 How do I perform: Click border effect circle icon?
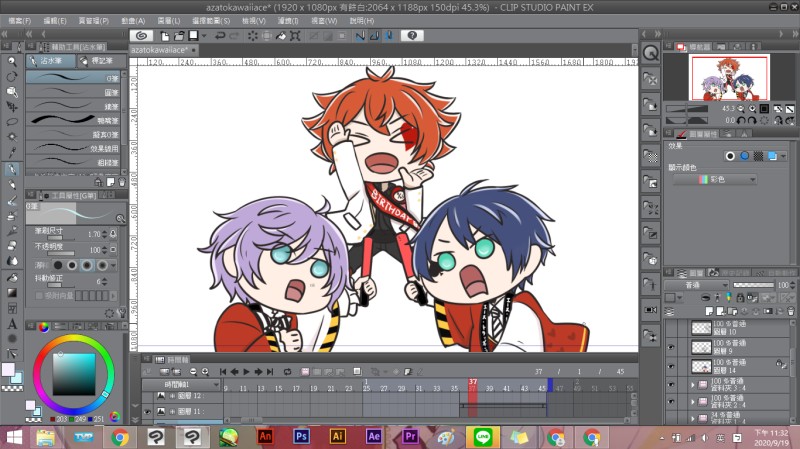tap(730, 156)
